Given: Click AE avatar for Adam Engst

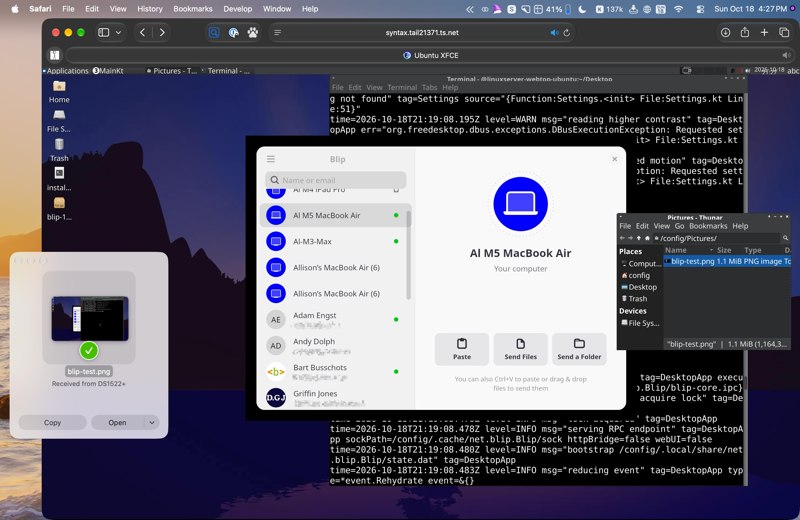Looking at the screenshot, I should point(276,320).
